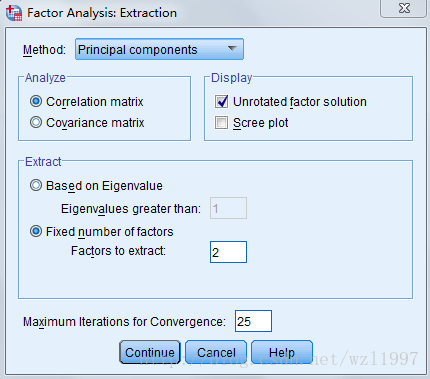Click the Eigenvalues greater than input box
The width and height of the screenshot is (430, 379).
tap(228, 208)
